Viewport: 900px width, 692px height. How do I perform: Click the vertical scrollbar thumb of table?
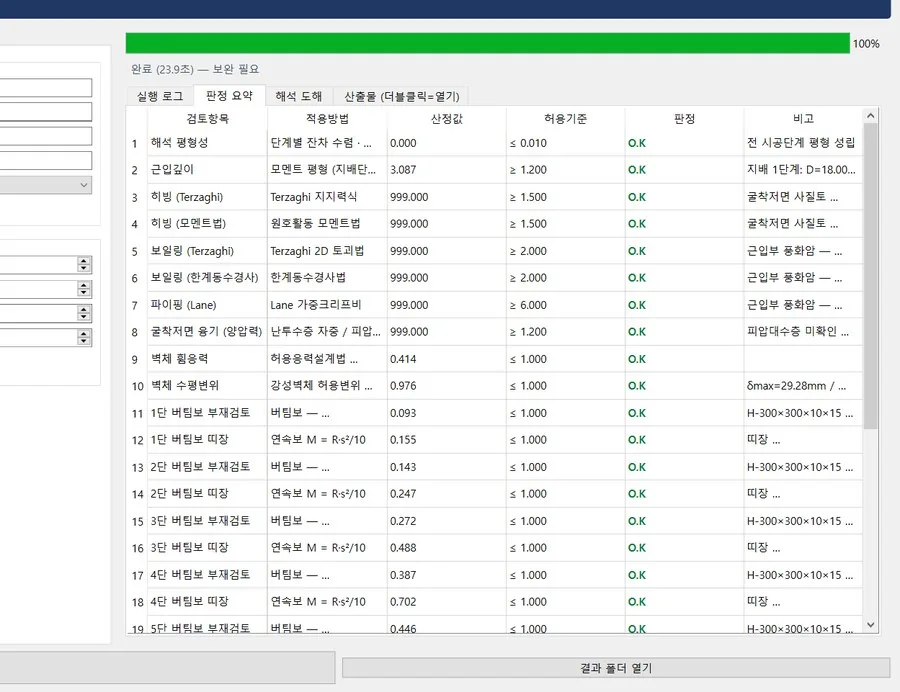pos(870,276)
